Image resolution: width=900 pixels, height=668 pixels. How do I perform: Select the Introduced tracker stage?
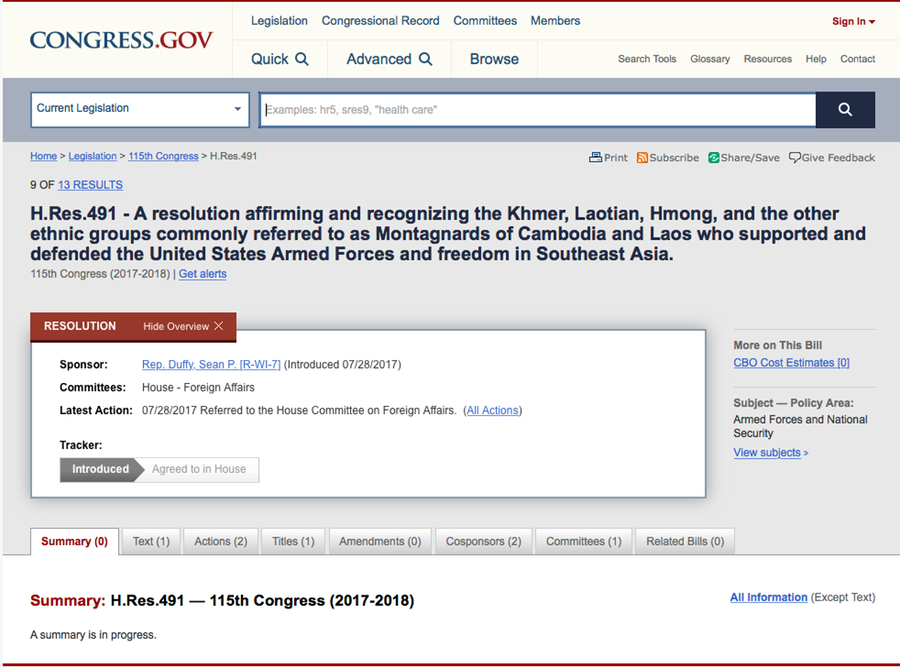point(99,469)
